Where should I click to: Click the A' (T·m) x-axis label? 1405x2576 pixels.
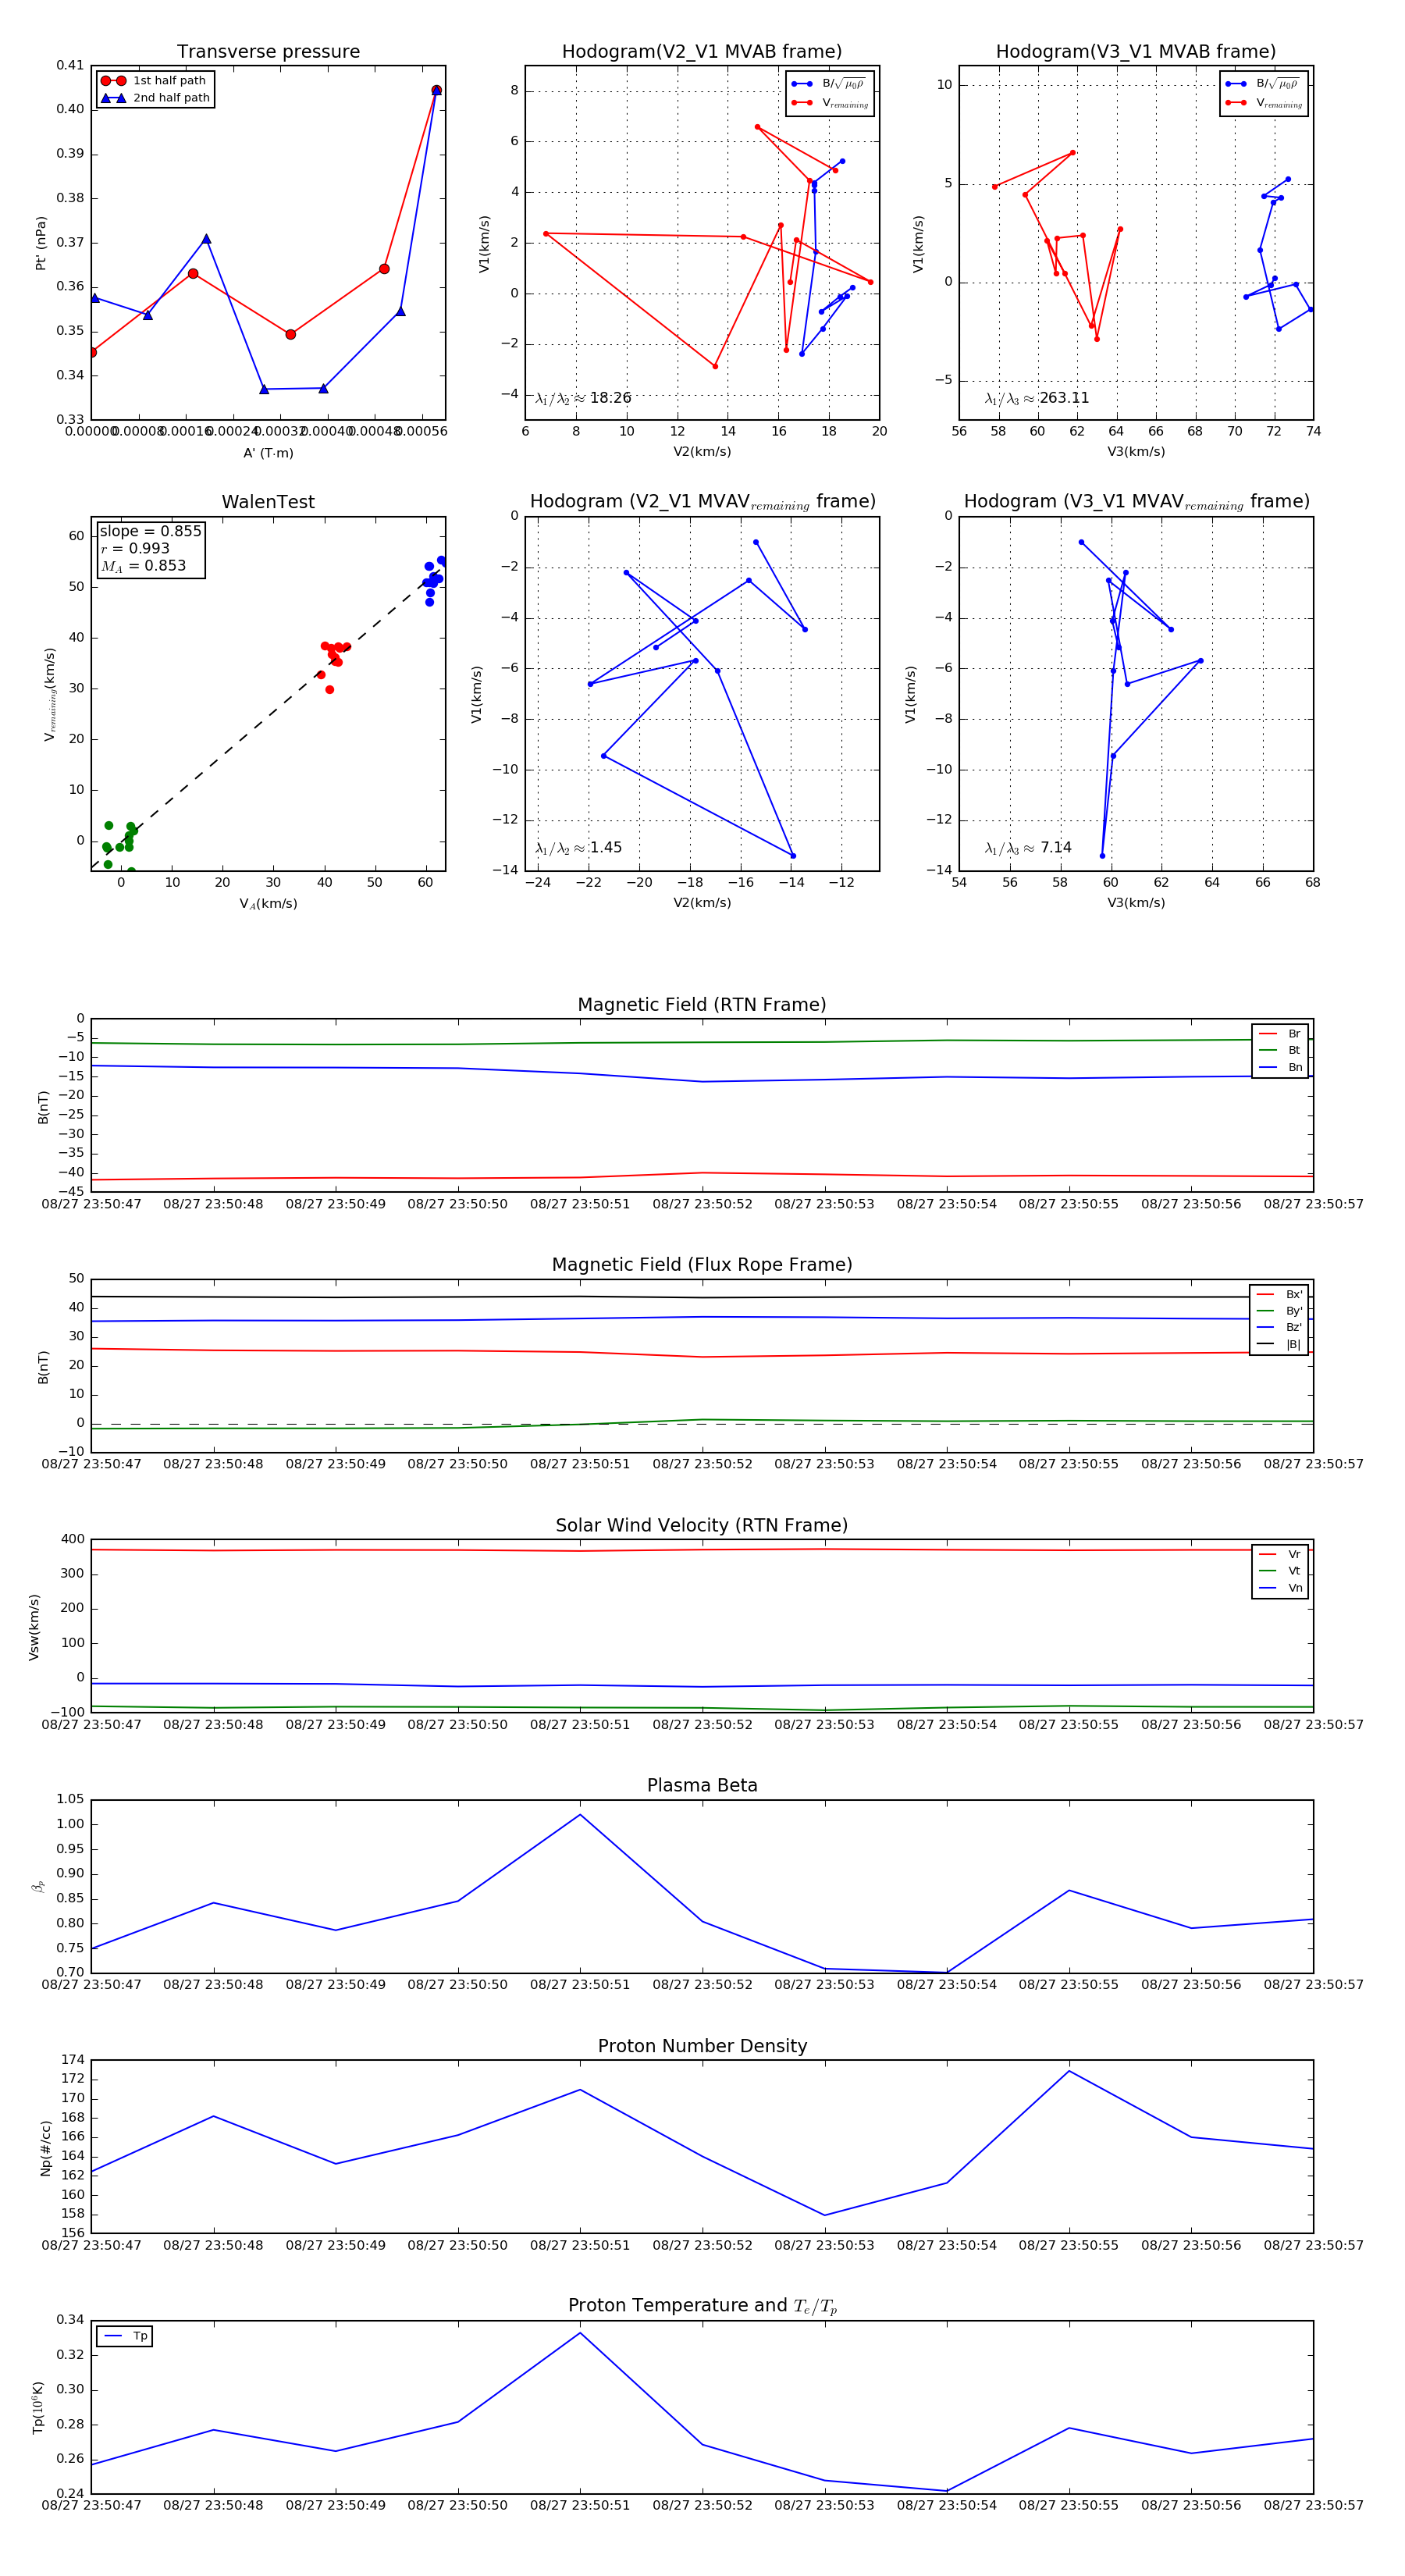click(268, 453)
